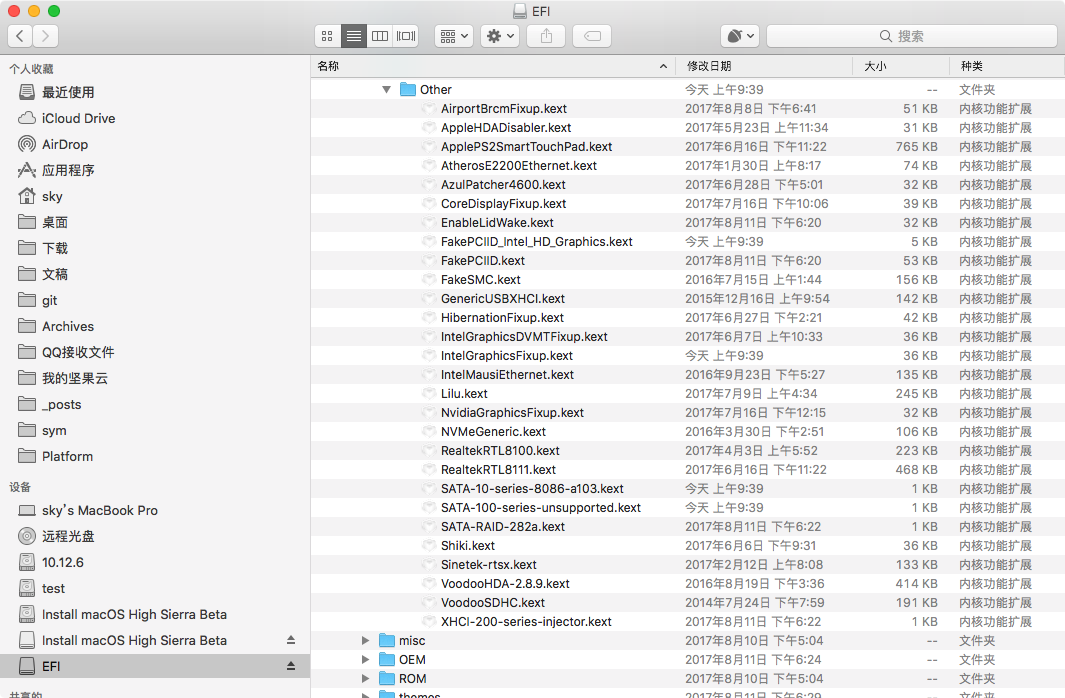Switch to icon view mode
Viewport: 1065px width, 698px height.
327,36
